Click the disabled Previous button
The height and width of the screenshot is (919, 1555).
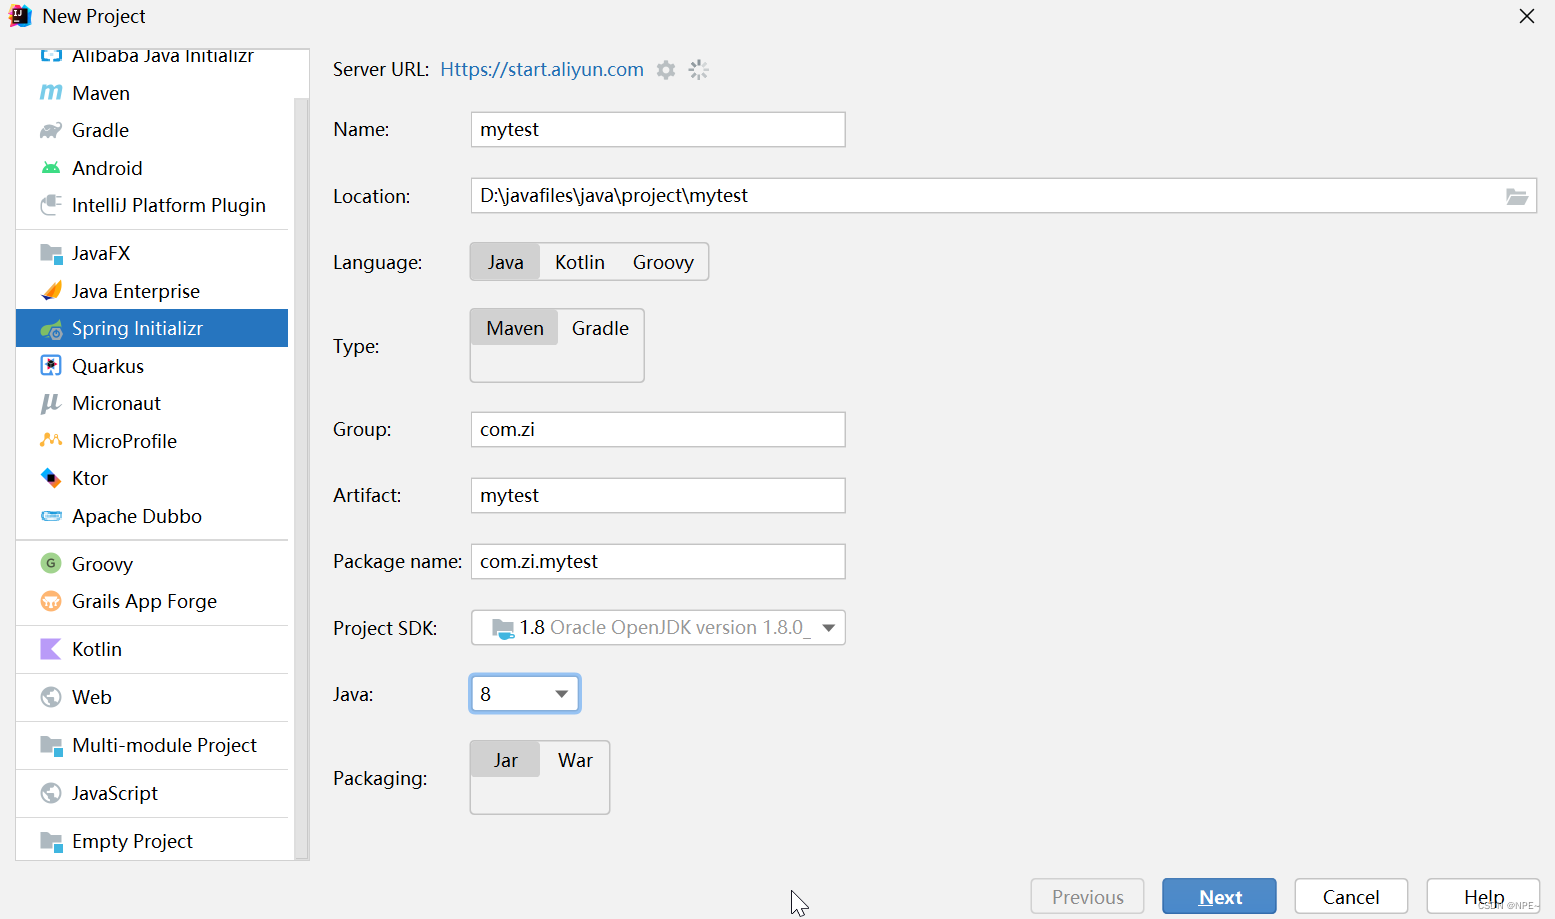point(1087,897)
